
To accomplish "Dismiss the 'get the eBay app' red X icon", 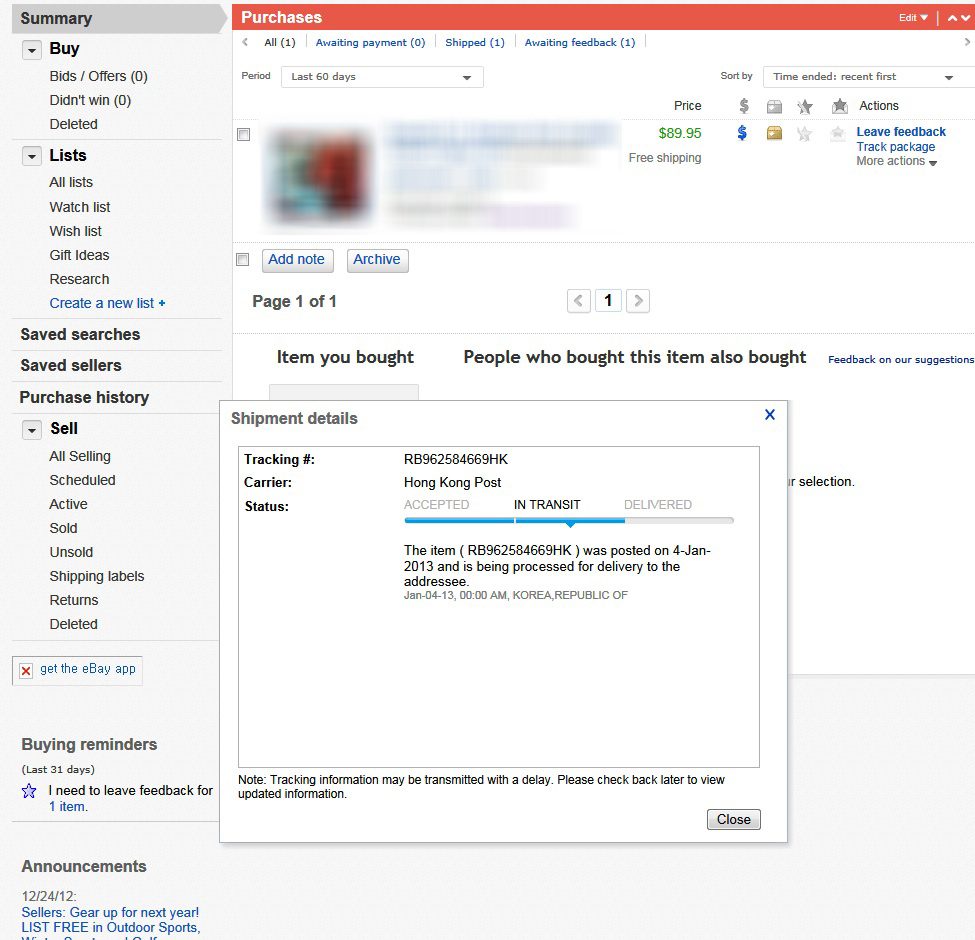I will click(x=26, y=671).
